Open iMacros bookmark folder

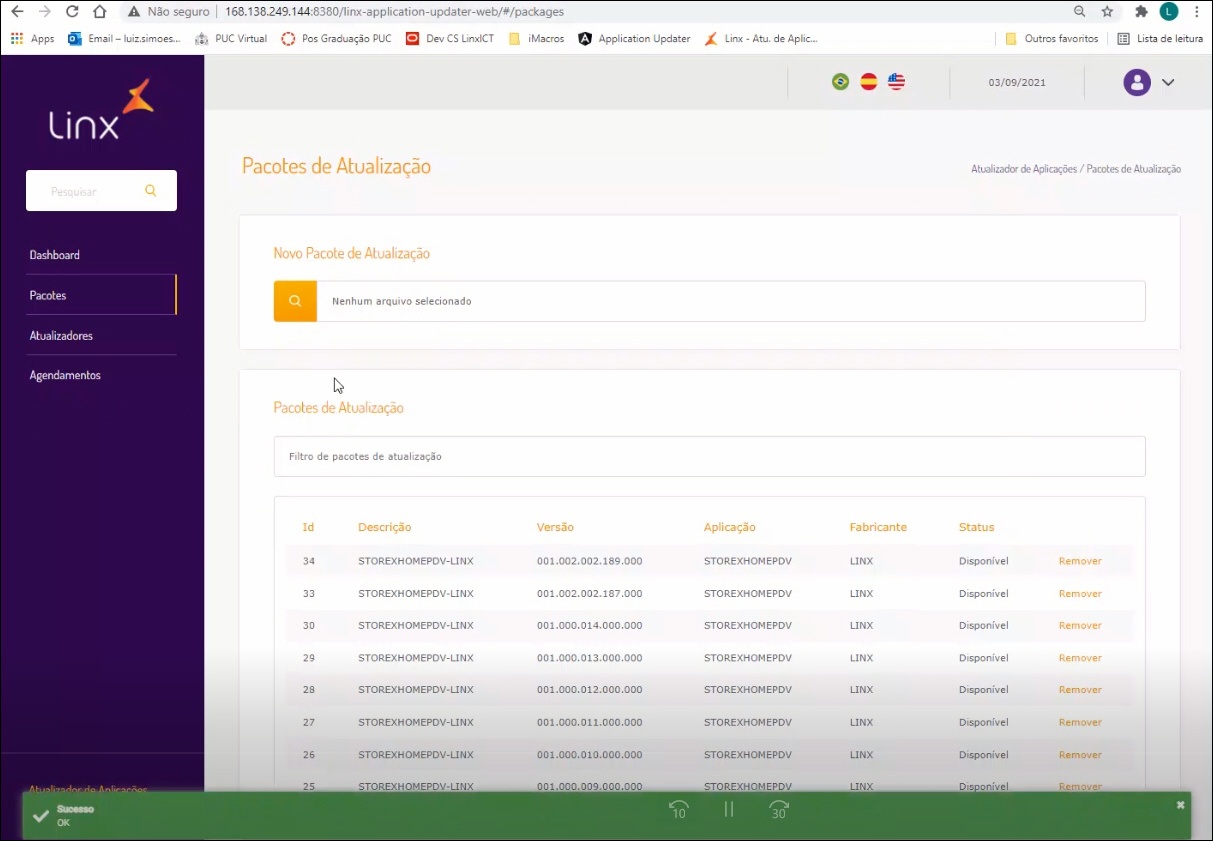(537, 39)
